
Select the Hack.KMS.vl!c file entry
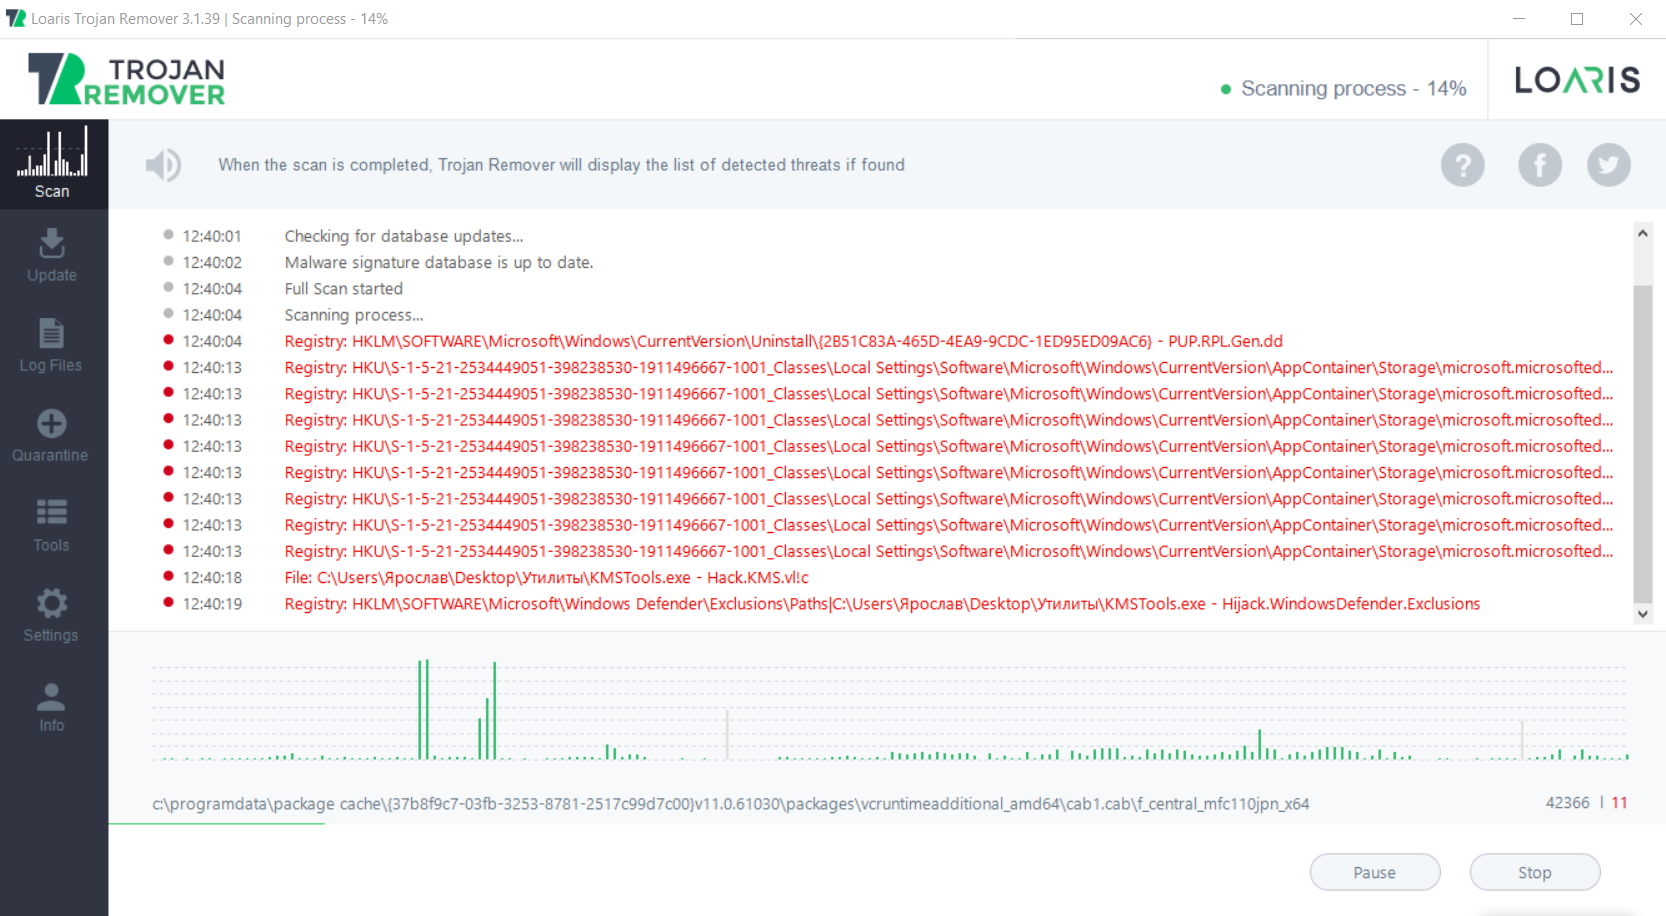(x=546, y=577)
